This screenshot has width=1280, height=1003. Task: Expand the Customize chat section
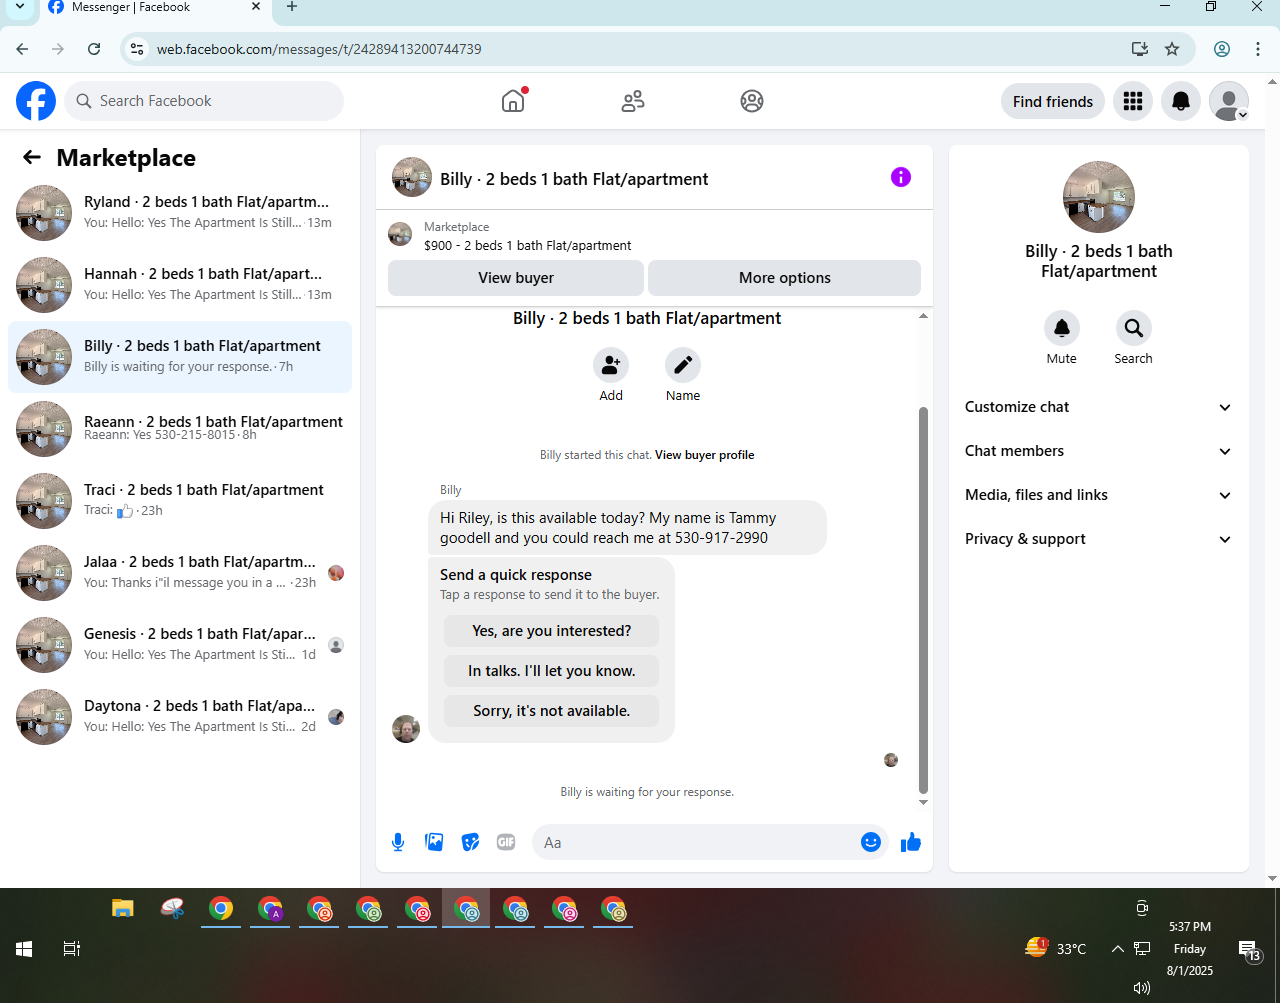point(1099,407)
